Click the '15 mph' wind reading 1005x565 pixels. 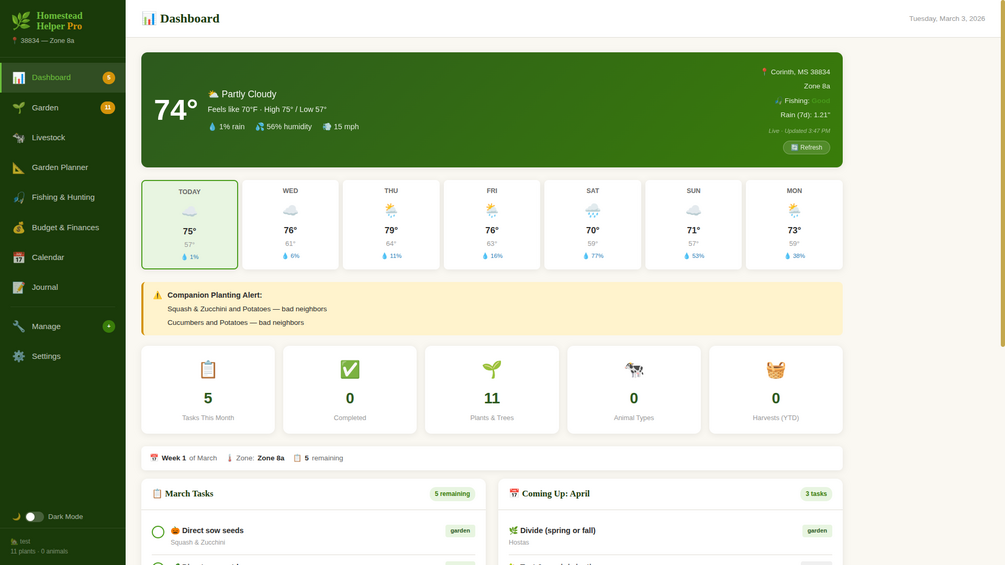tap(340, 127)
